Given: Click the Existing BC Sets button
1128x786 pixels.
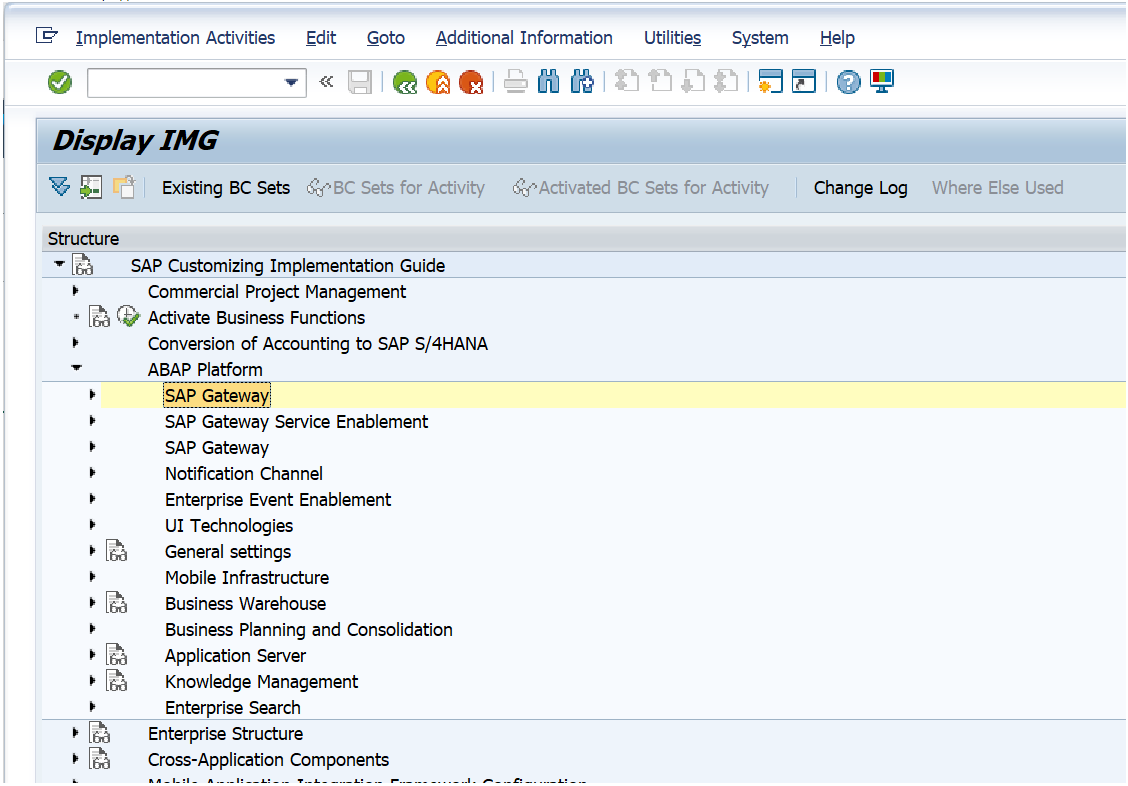Looking at the screenshot, I should pos(226,188).
